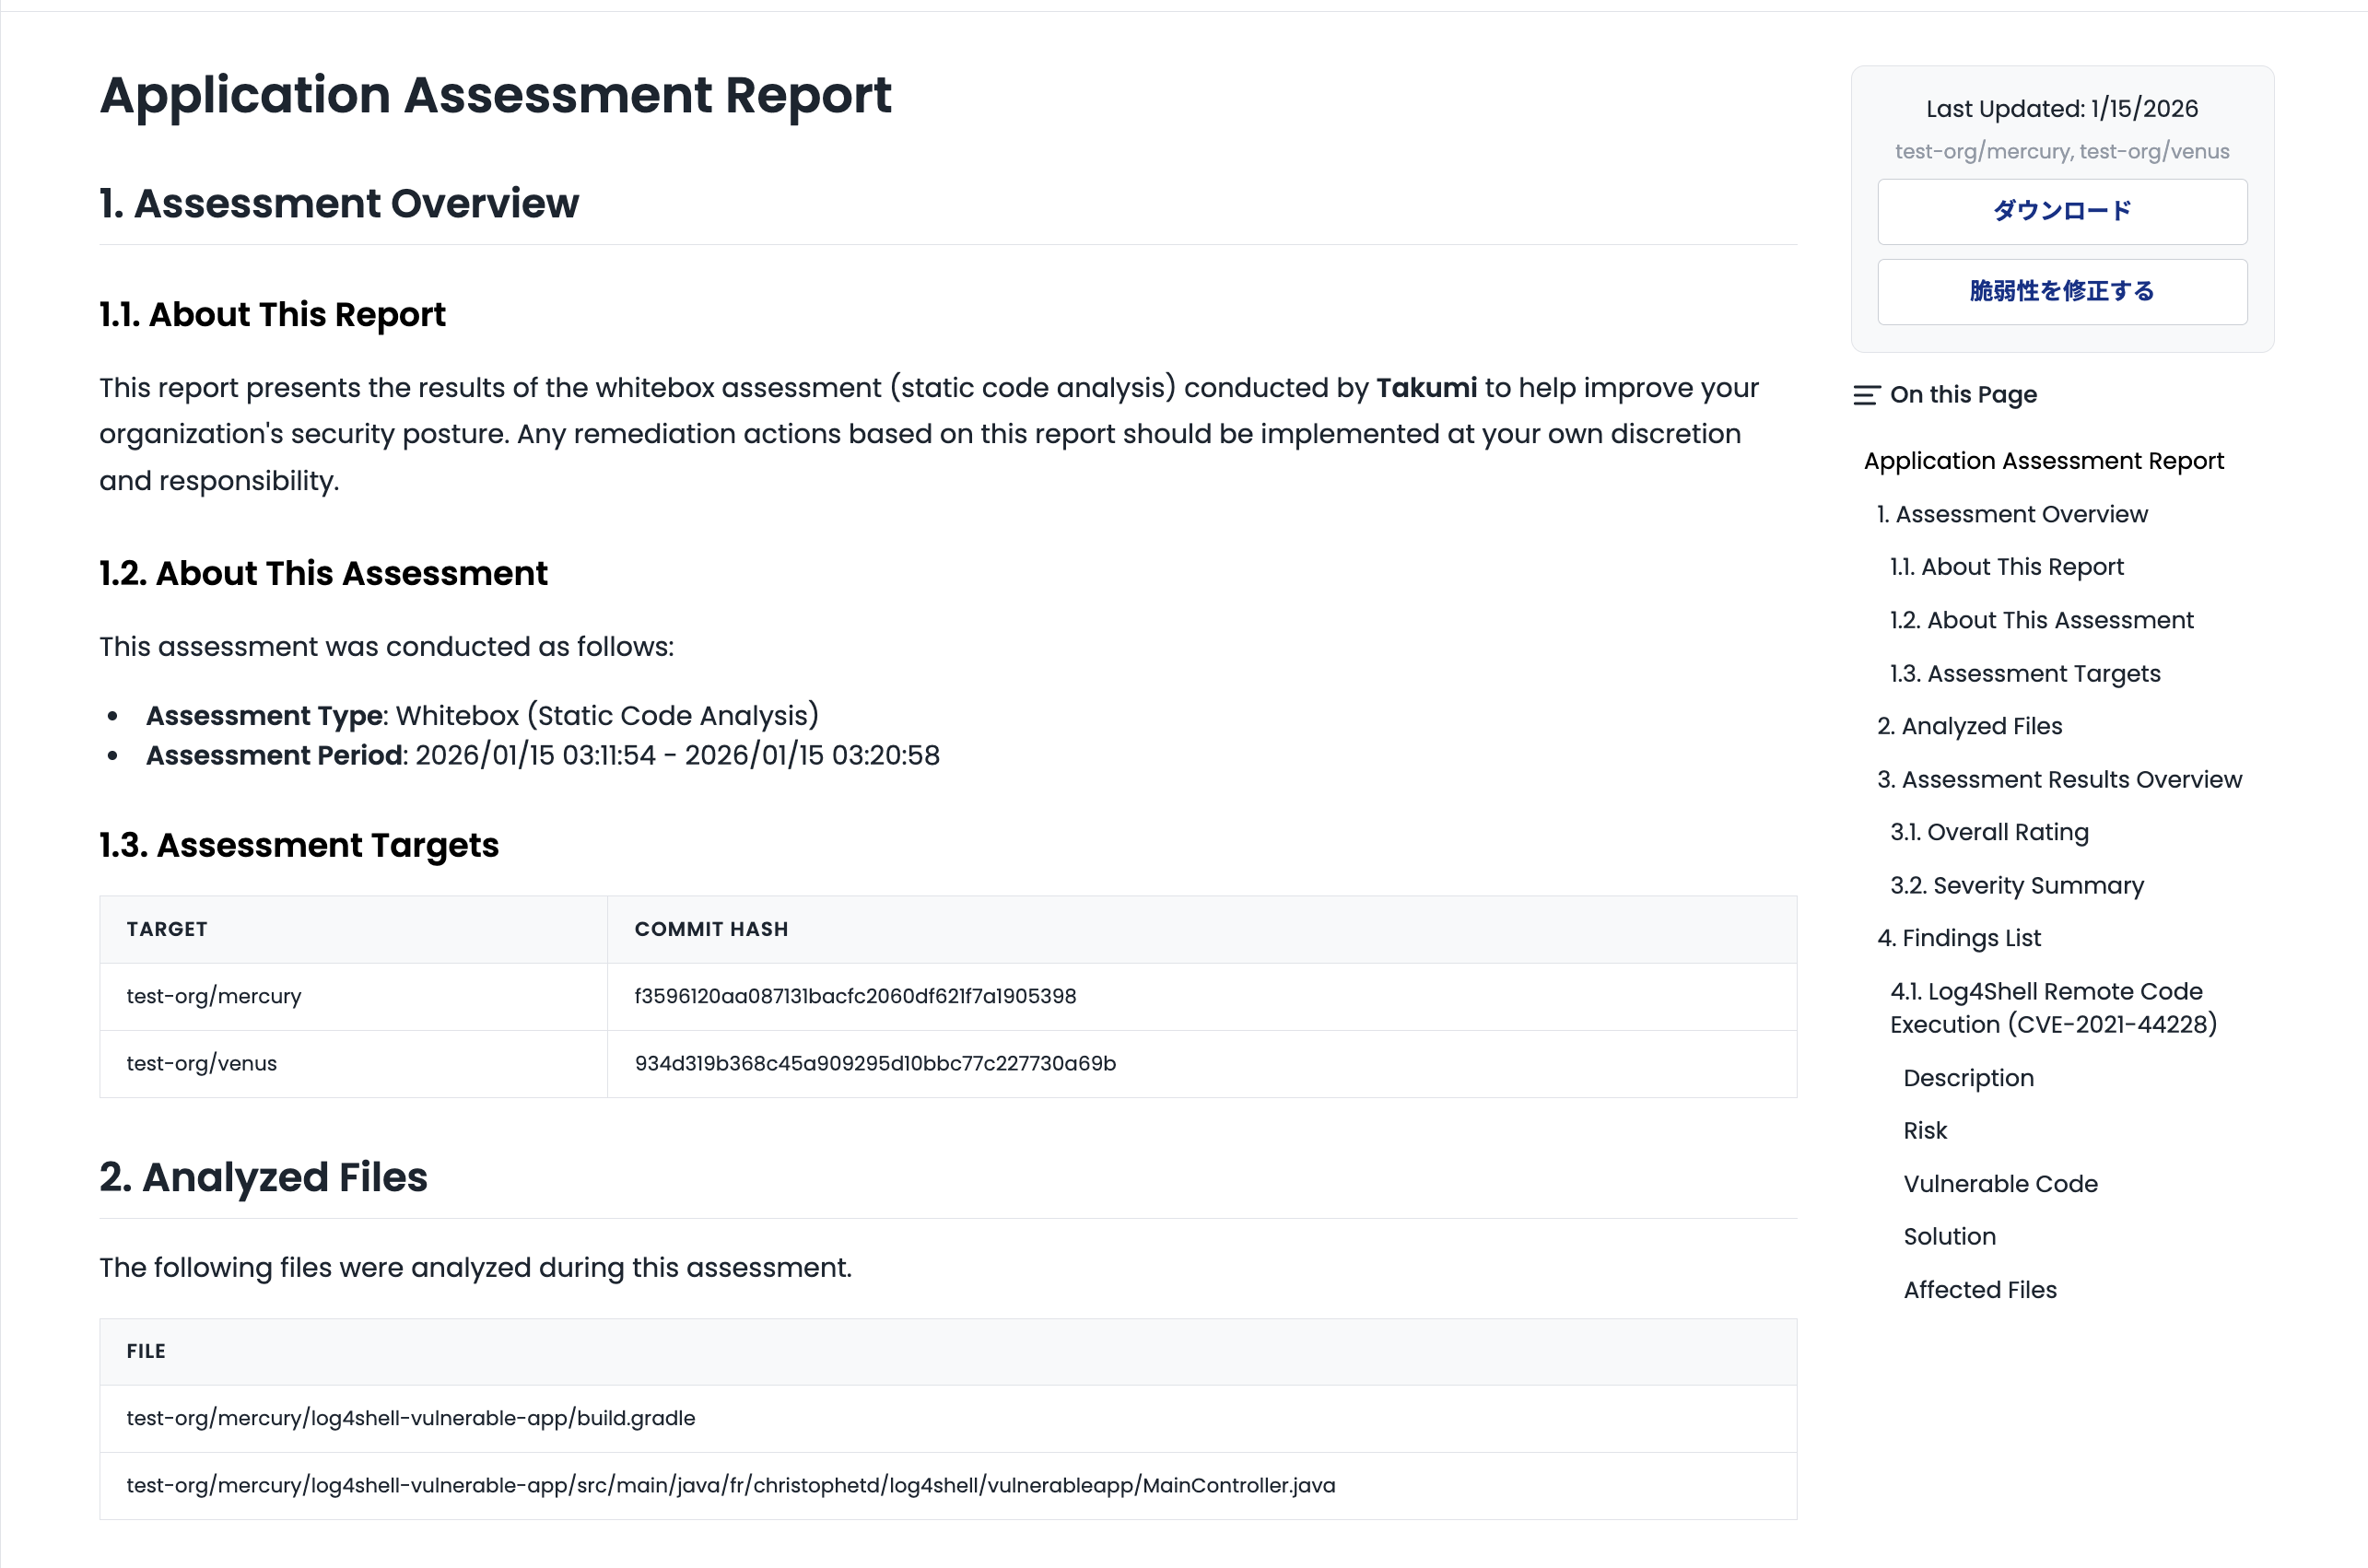Screen dimensions: 2368x1568
Task: Click the ダウンロード download button
Action: 2061,211
